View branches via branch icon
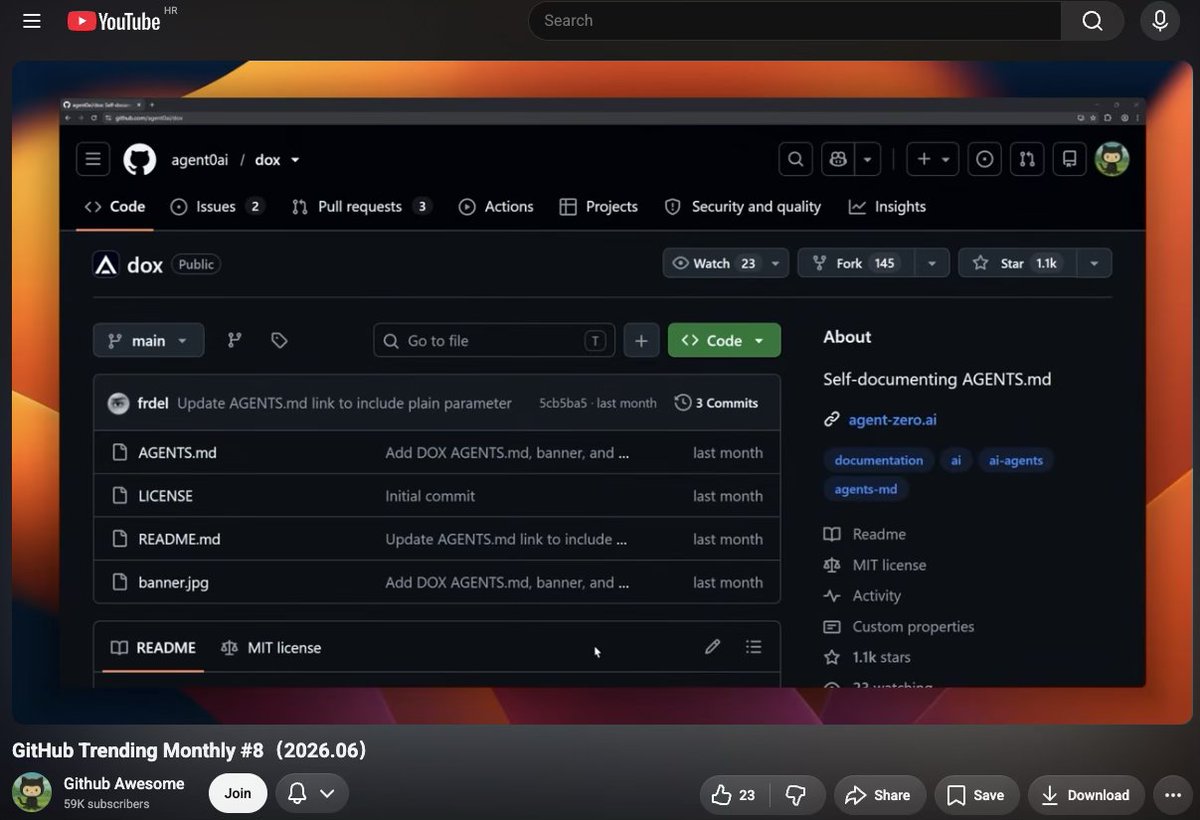1200x820 pixels. pyautogui.click(x=235, y=340)
